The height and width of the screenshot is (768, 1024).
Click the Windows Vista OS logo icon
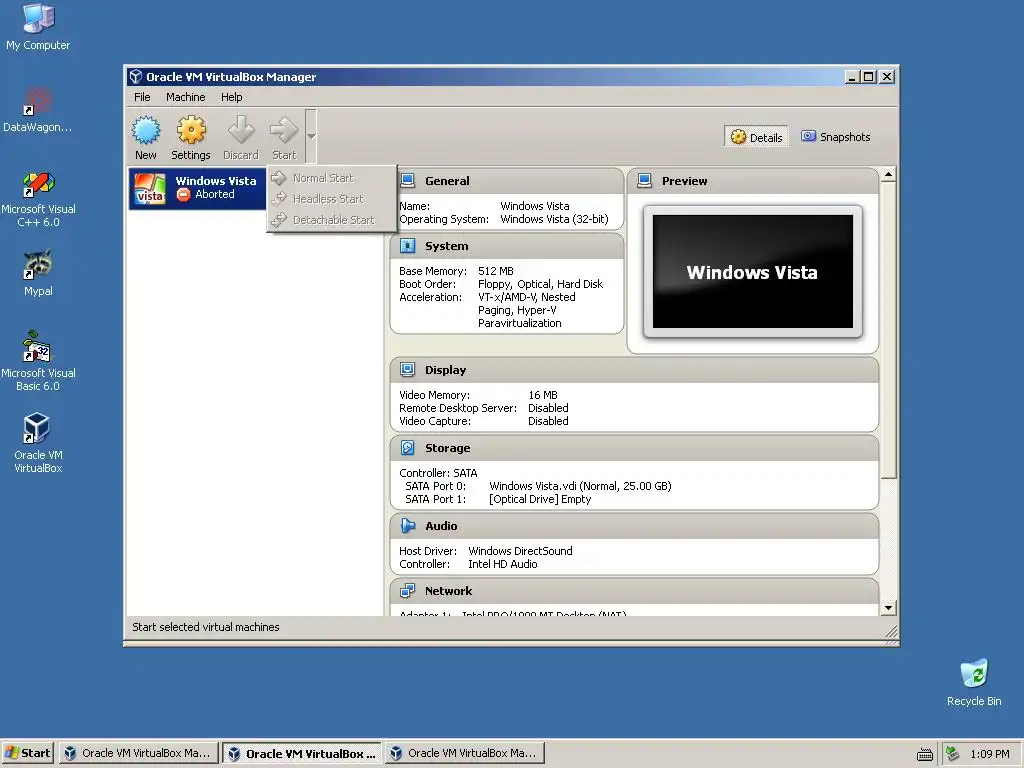pos(150,189)
